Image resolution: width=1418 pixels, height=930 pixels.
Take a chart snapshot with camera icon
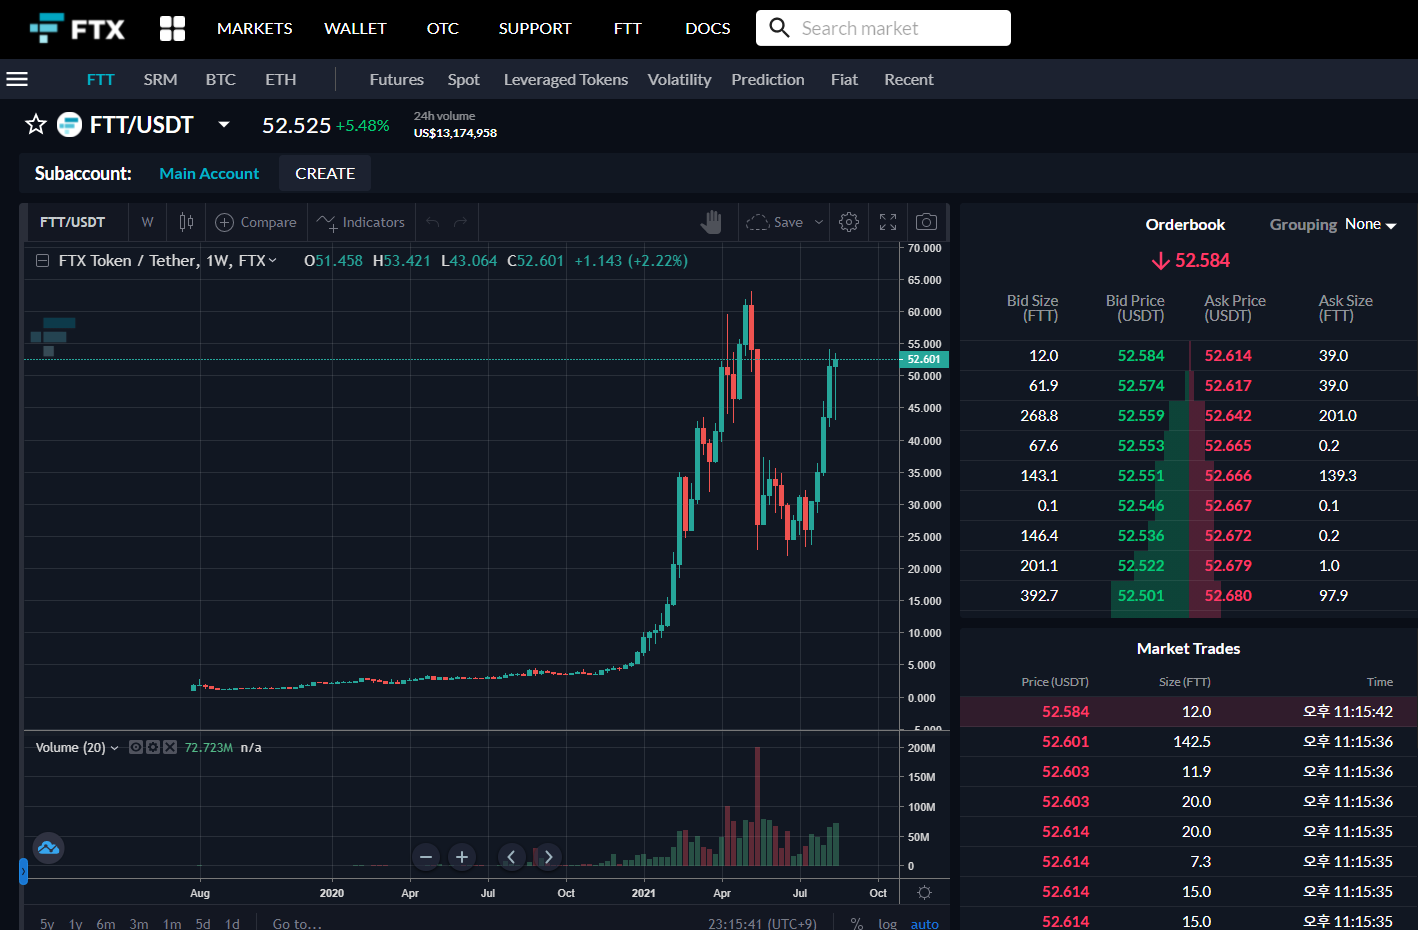926,222
